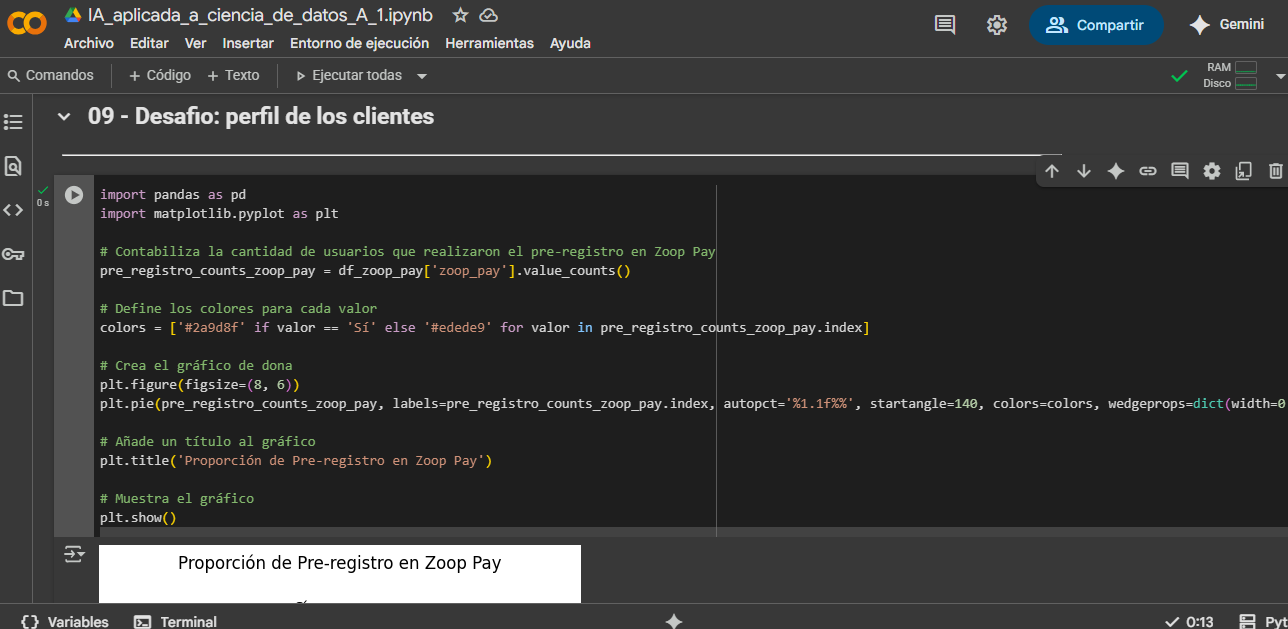This screenshot has height=629, width=1288.
Task: Open the Editar menu
Action: coord(149,43)
